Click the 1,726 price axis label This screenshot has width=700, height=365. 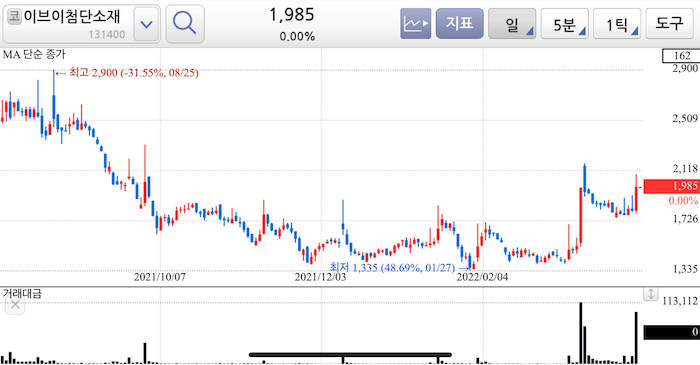click(x=685, y=219)
